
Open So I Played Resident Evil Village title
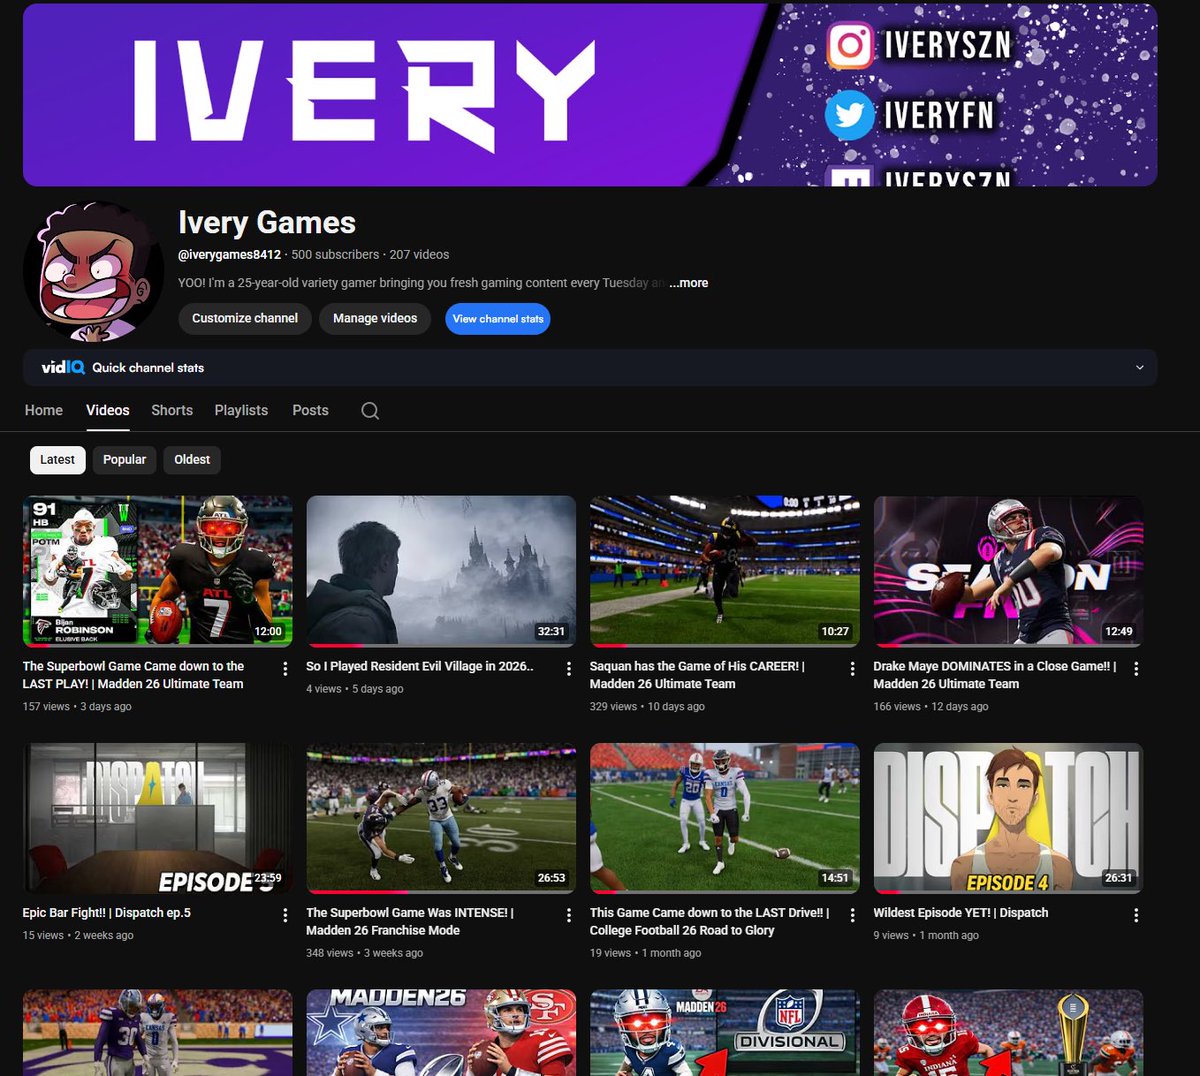(x=420, y=666)
